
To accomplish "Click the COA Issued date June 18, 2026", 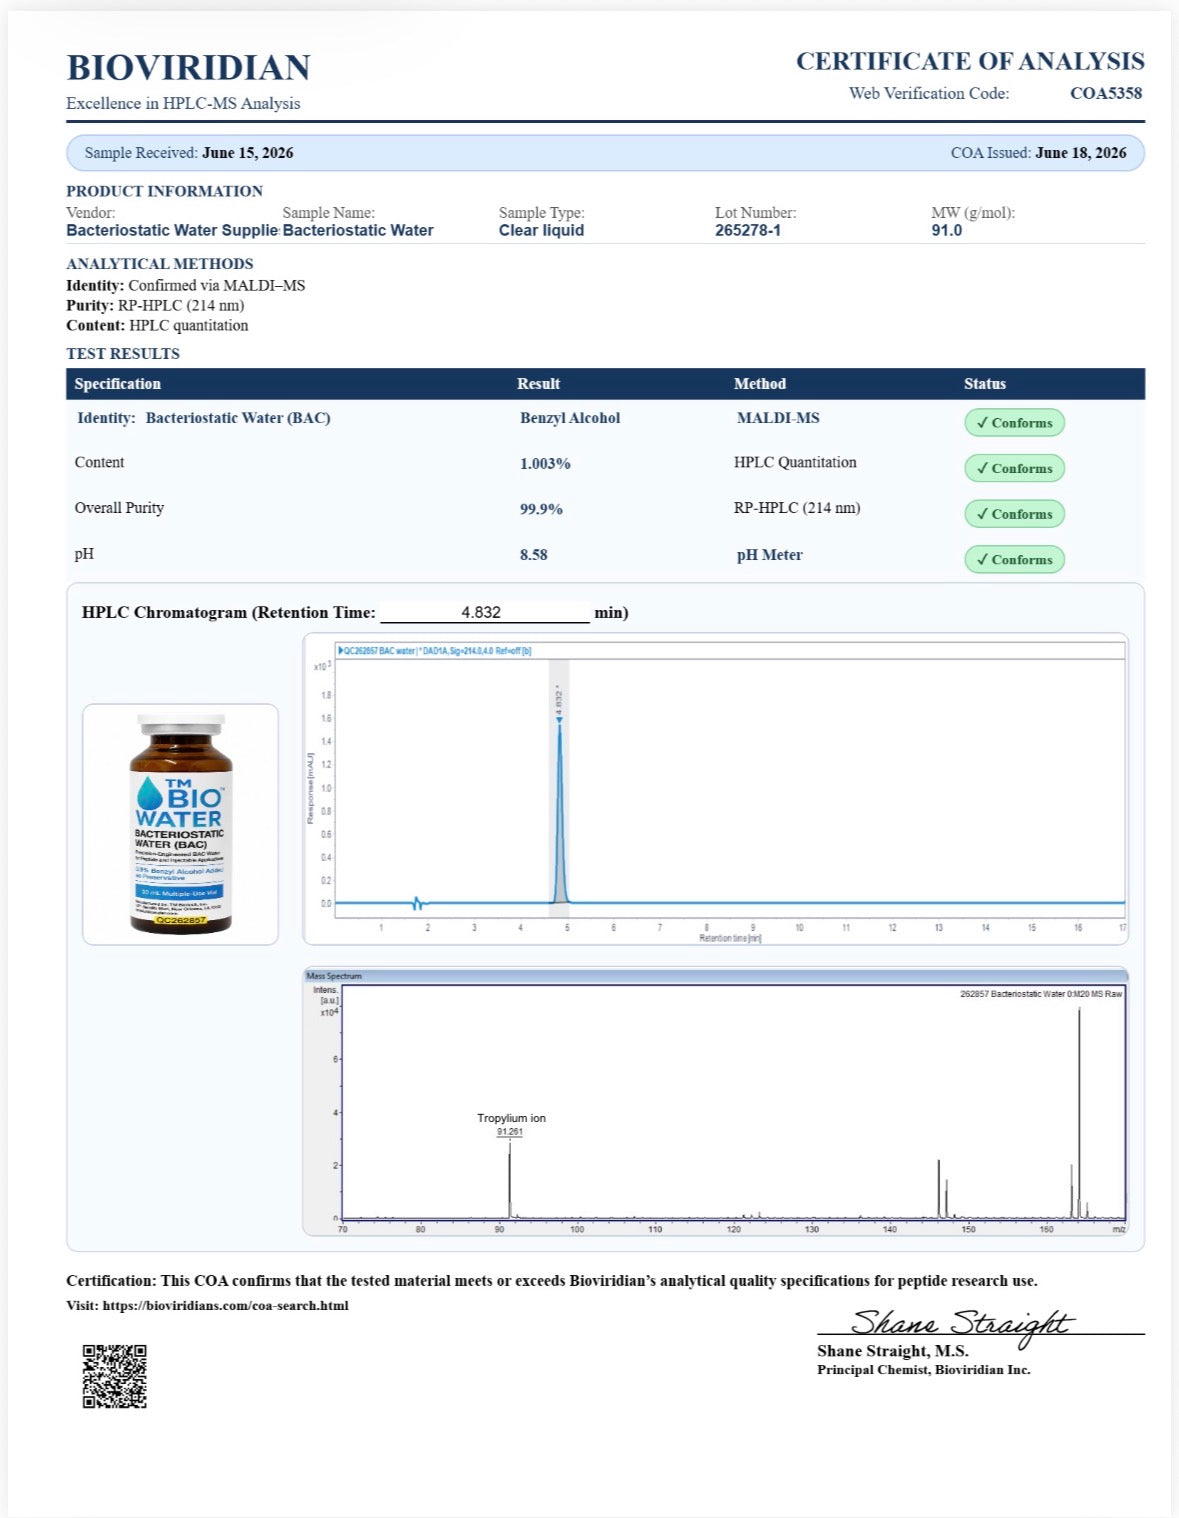I will click(1080, 153).
